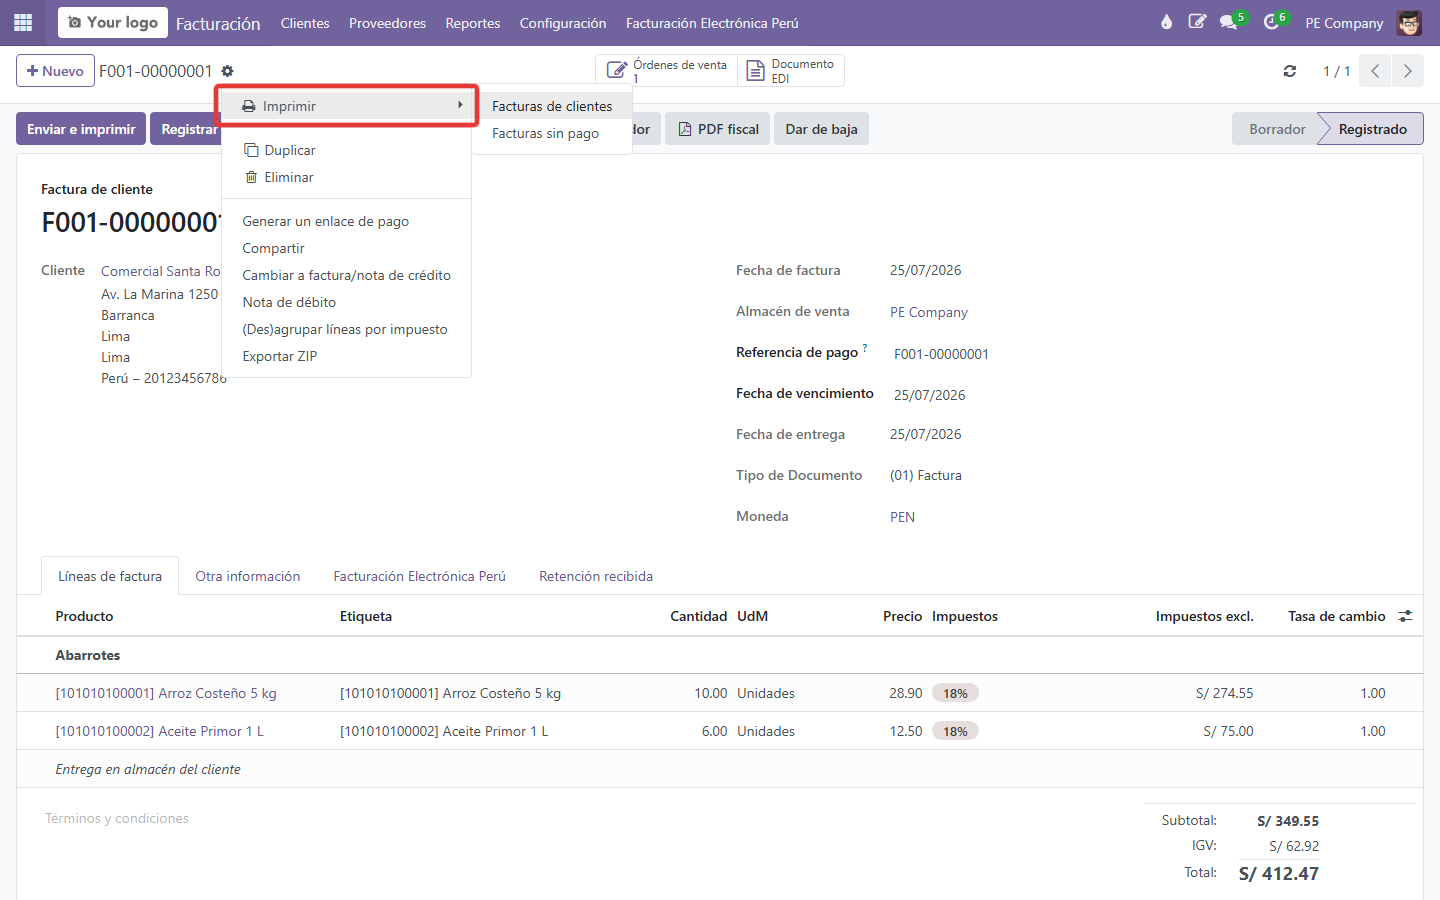Open the activities clock icon
The width and height of the screenshot is (1440, 900).
click(x=1271, y=22)
